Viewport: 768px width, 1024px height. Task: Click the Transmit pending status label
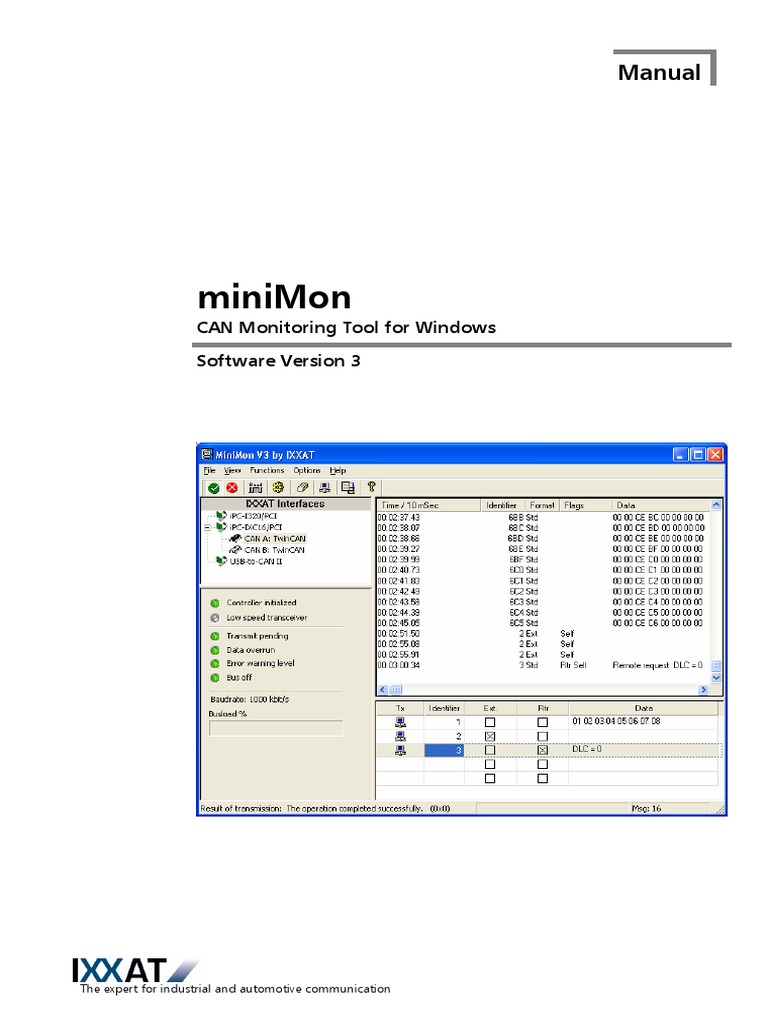pyautogui.click(x=257, y=636)
